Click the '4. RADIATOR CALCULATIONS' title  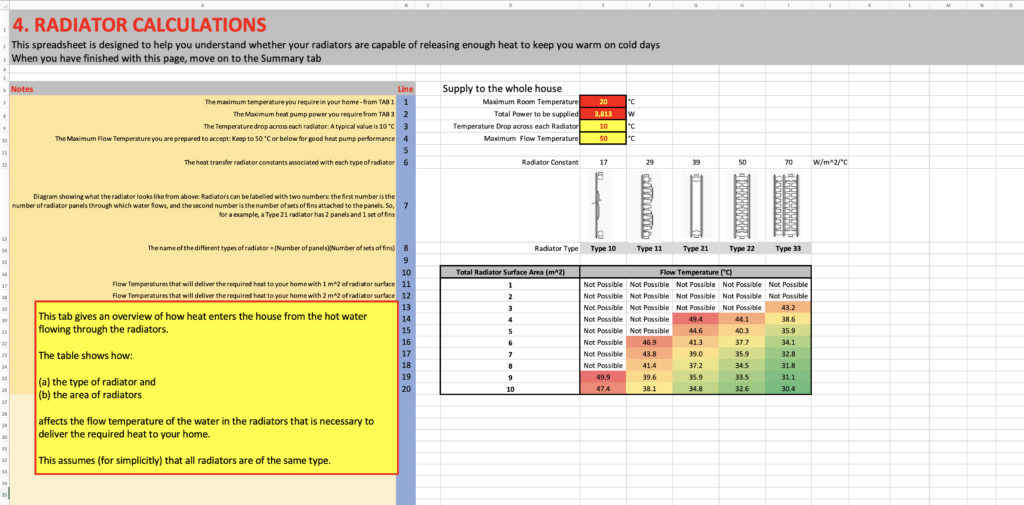[140, 25]
